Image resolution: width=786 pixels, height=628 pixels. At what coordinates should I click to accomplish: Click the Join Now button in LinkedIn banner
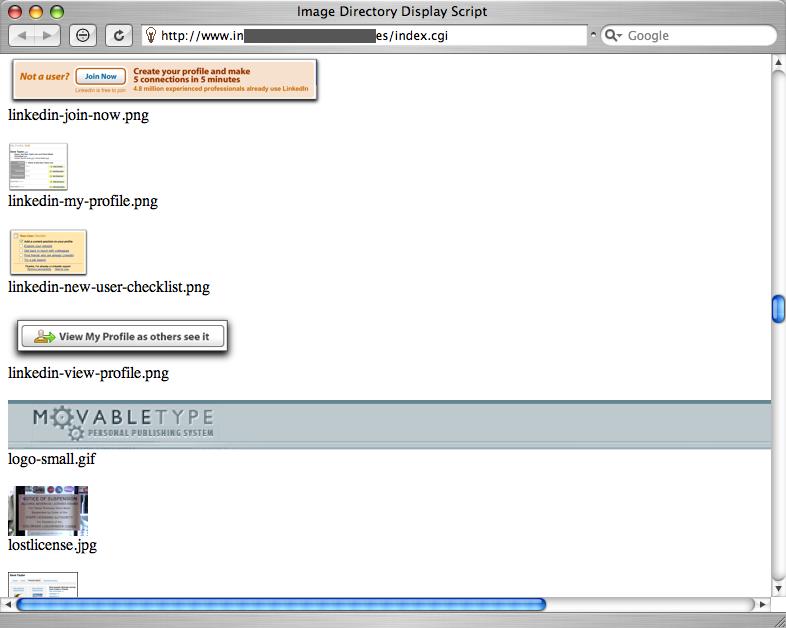100,77
